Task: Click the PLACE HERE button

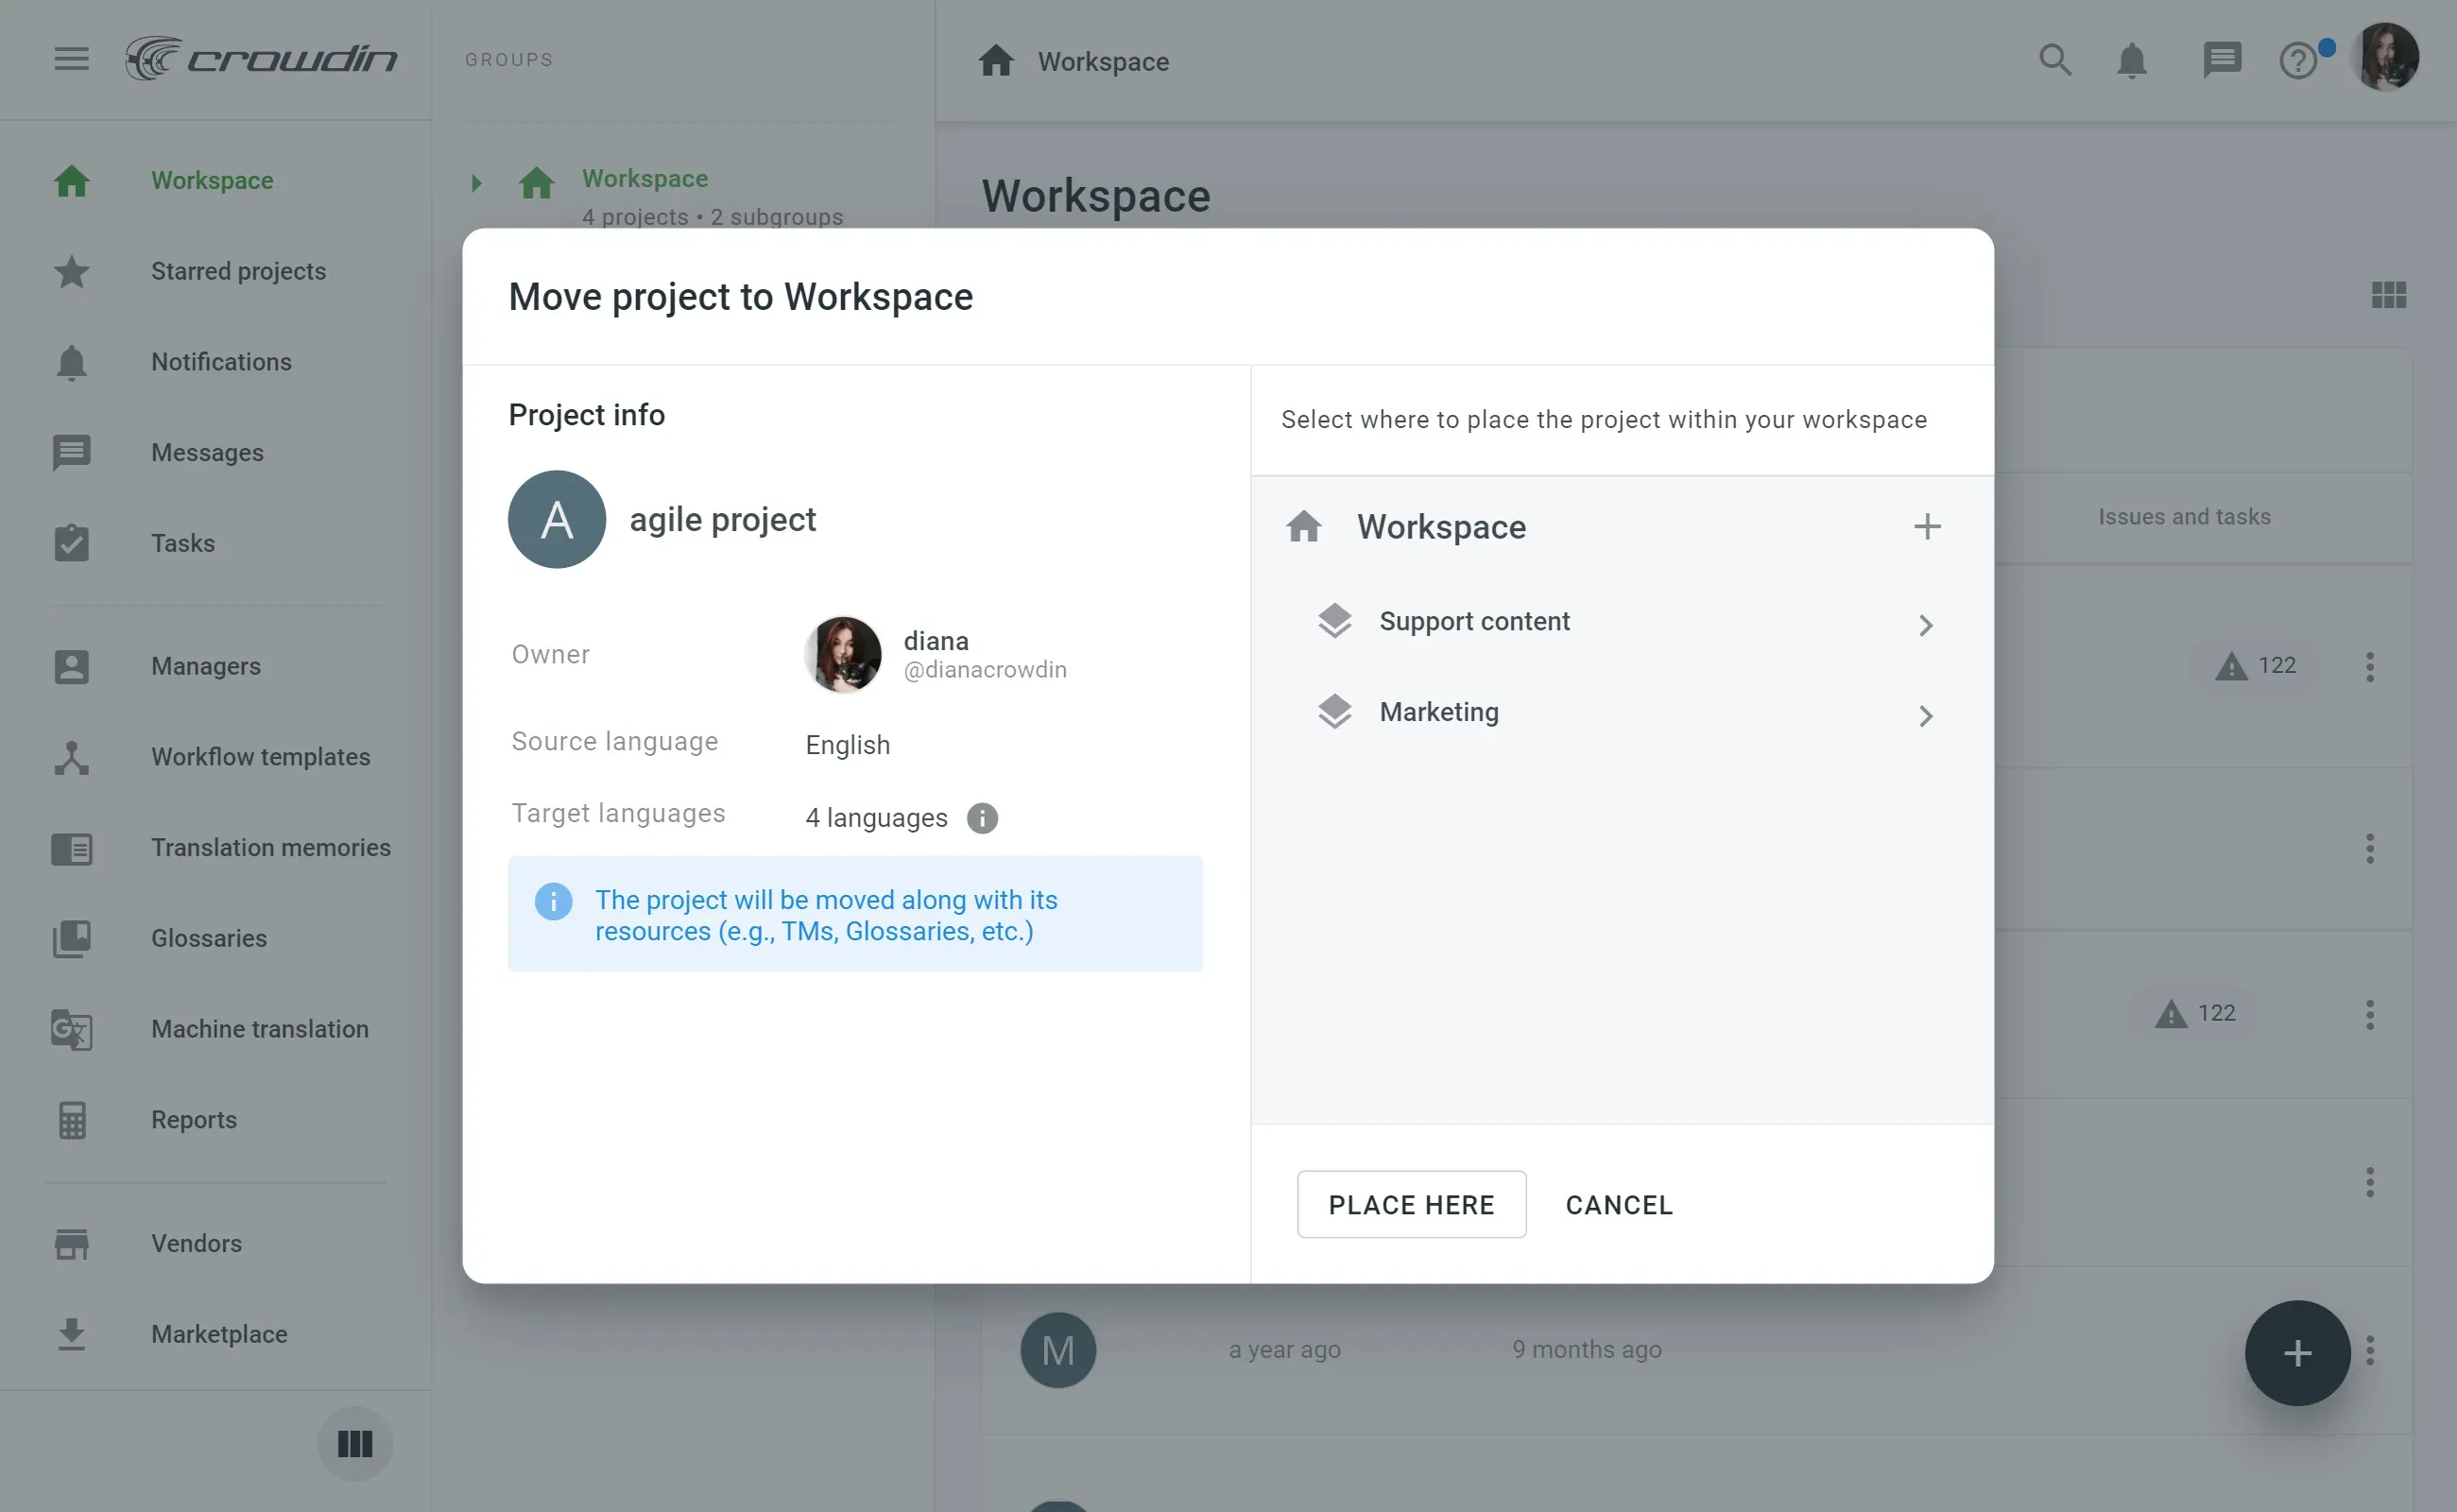Action: [1411, 1204]
